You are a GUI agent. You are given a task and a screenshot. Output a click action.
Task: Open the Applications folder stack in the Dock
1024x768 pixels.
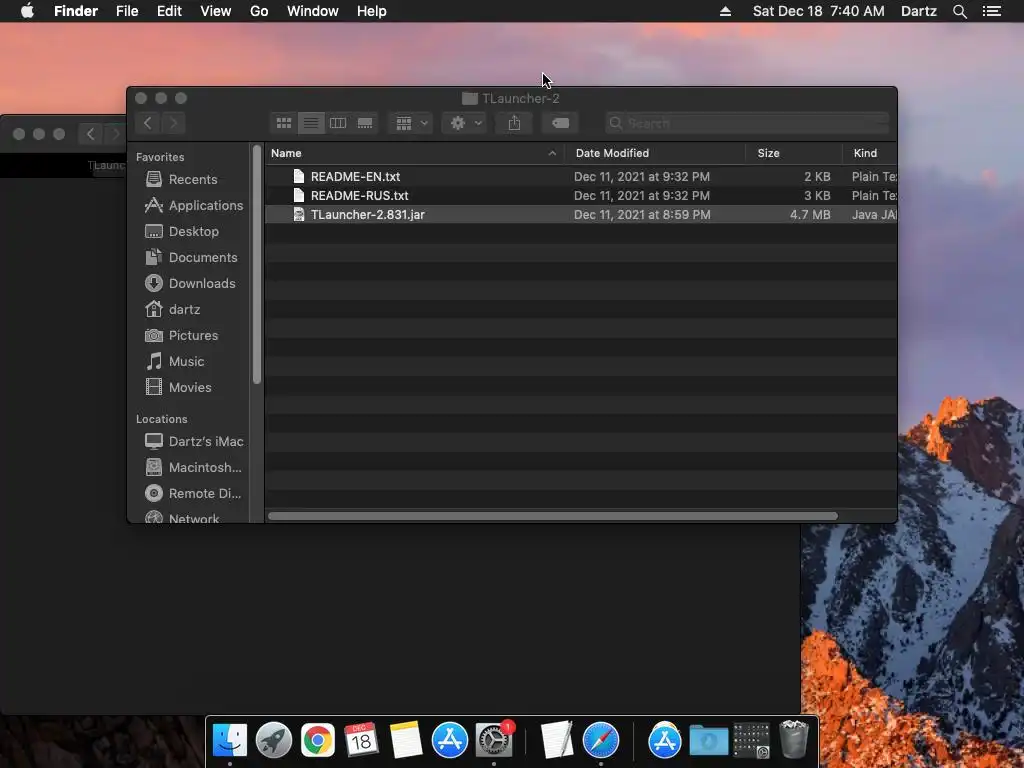click(x=665, y=740)
